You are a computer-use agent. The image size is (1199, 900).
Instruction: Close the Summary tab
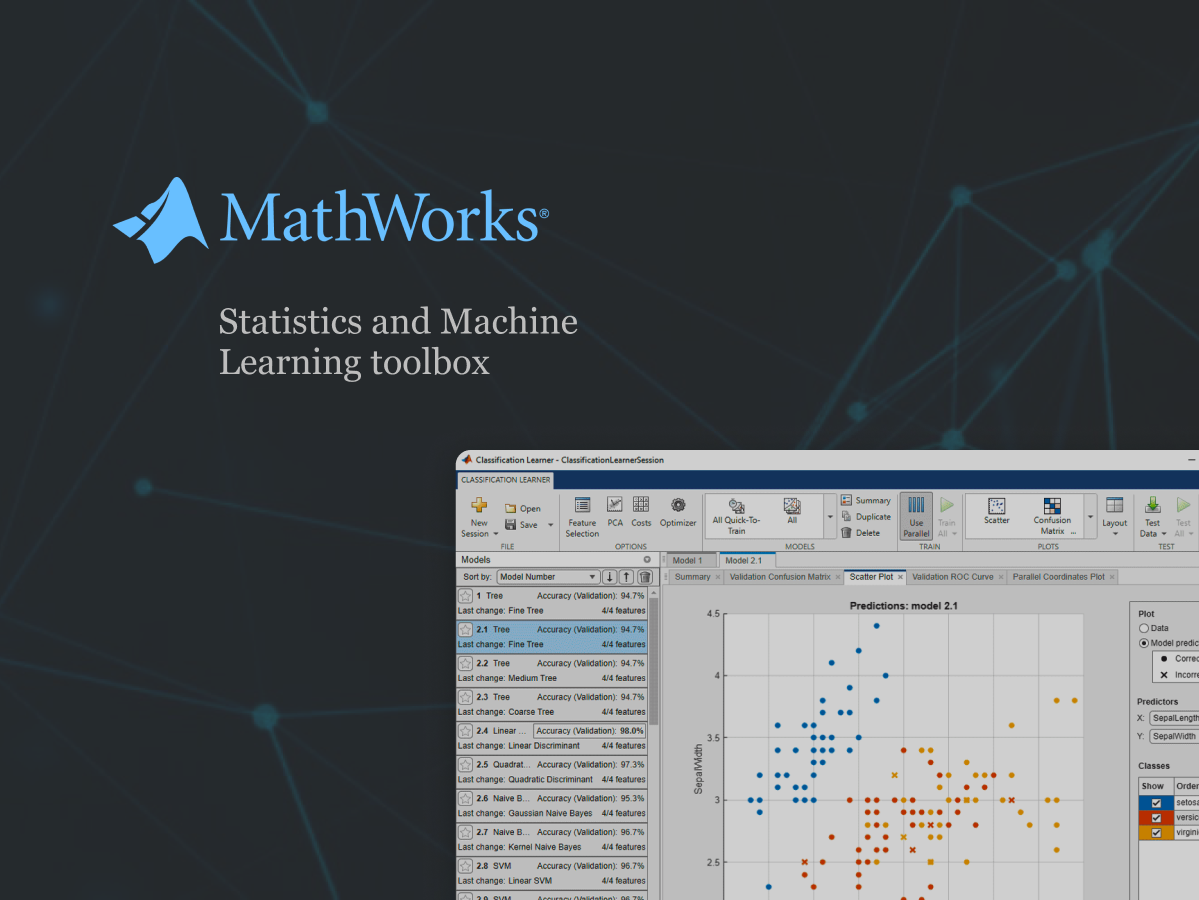[x=717, y=577]
